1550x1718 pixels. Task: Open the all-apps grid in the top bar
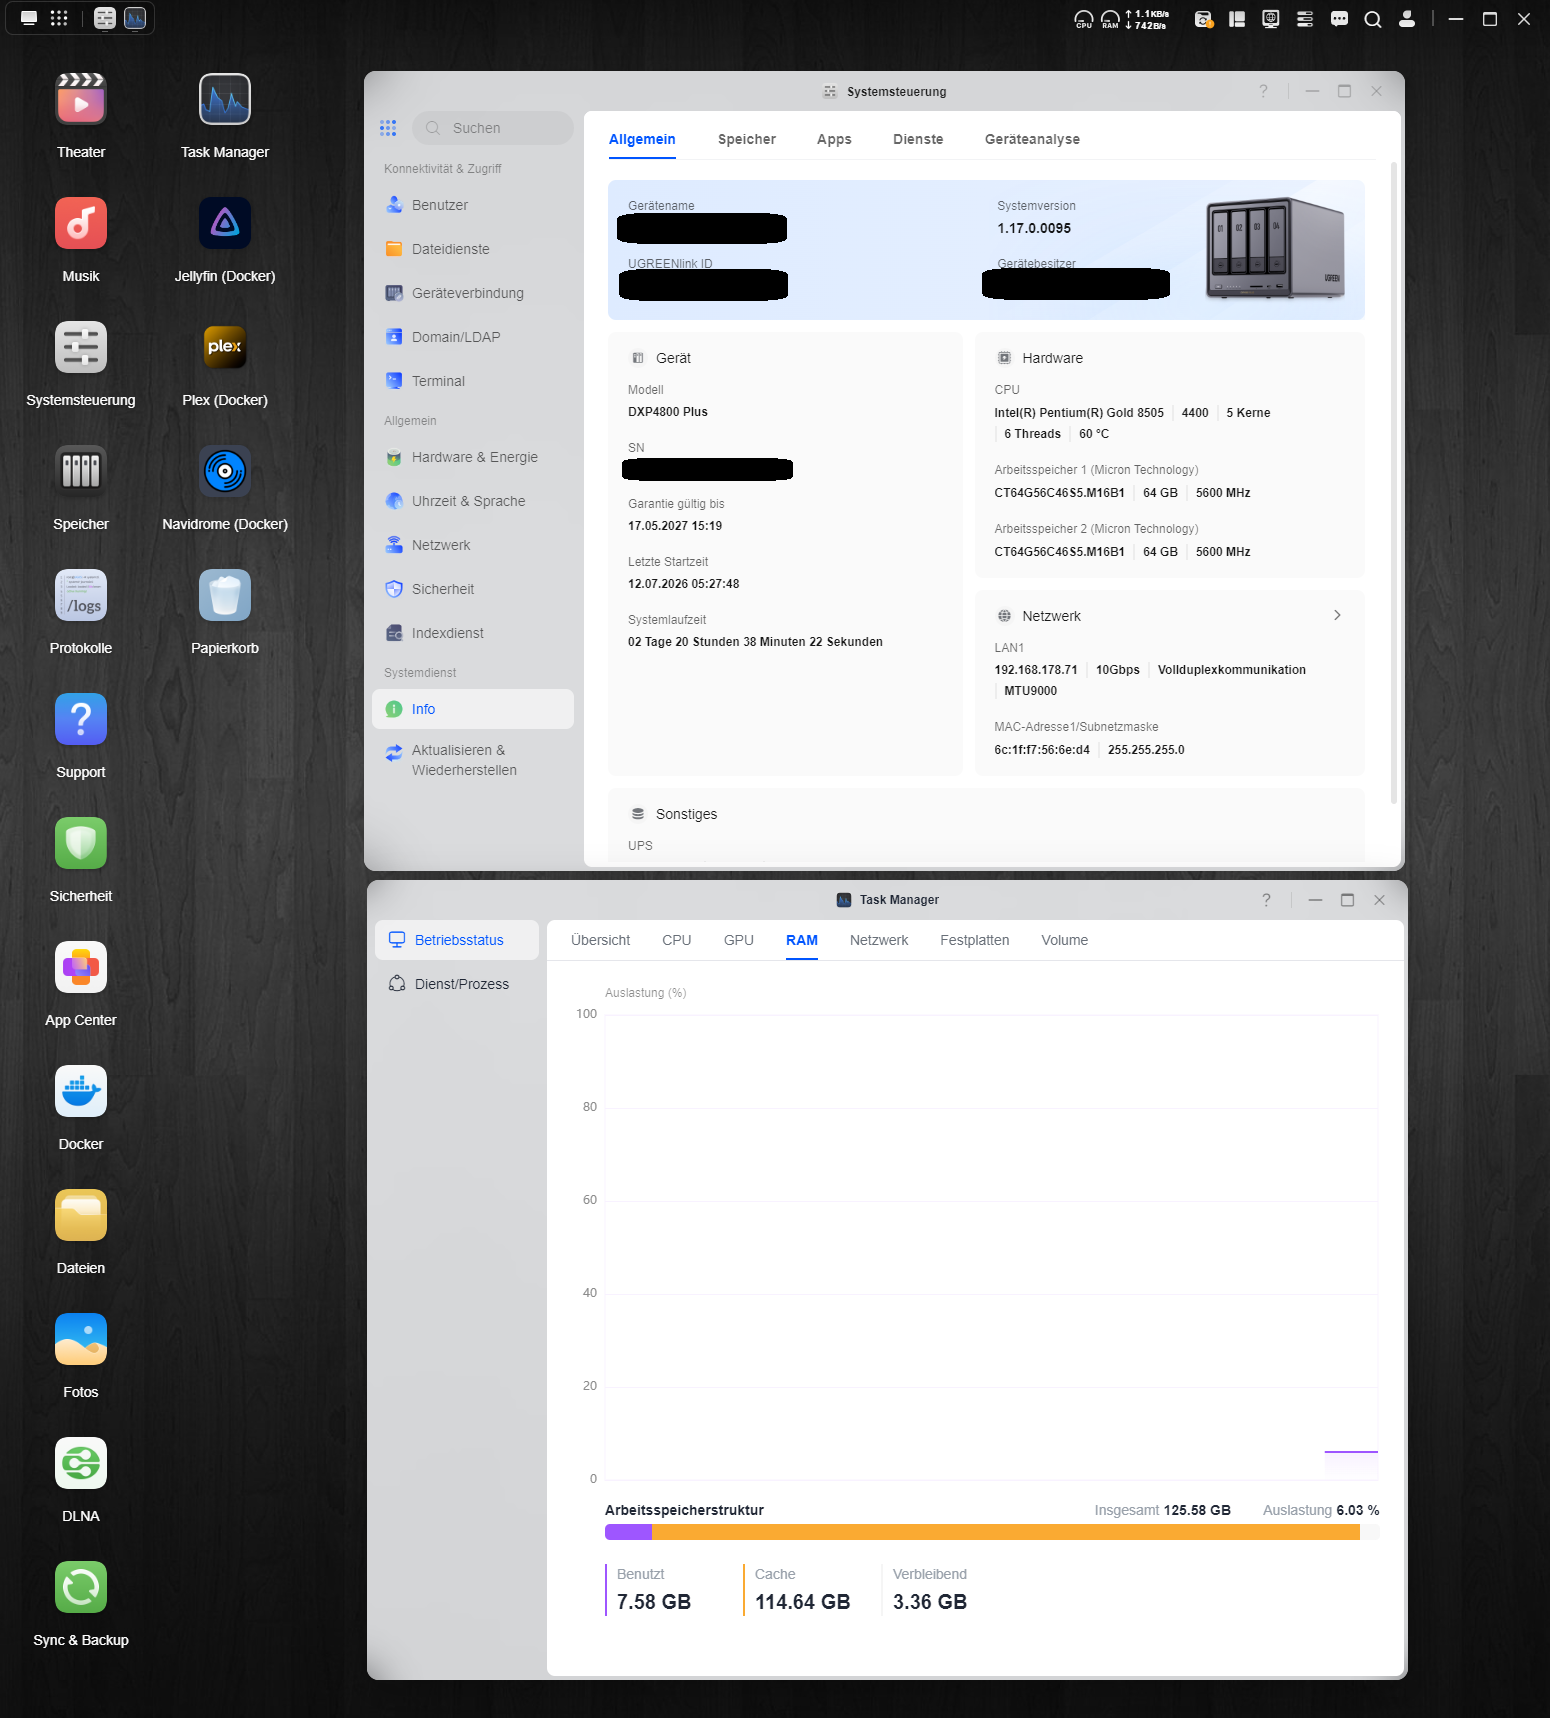click(59, 18)
